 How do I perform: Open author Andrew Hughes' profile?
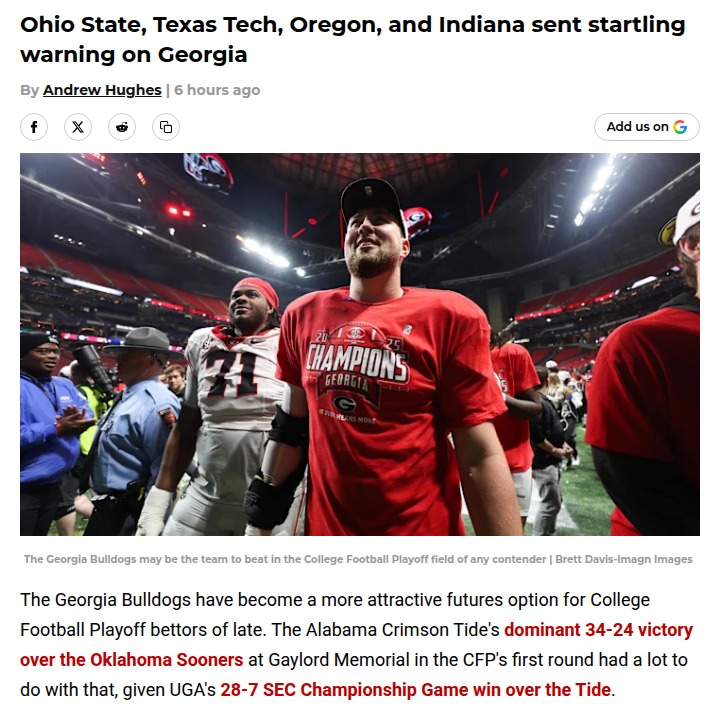pos(102,90)
